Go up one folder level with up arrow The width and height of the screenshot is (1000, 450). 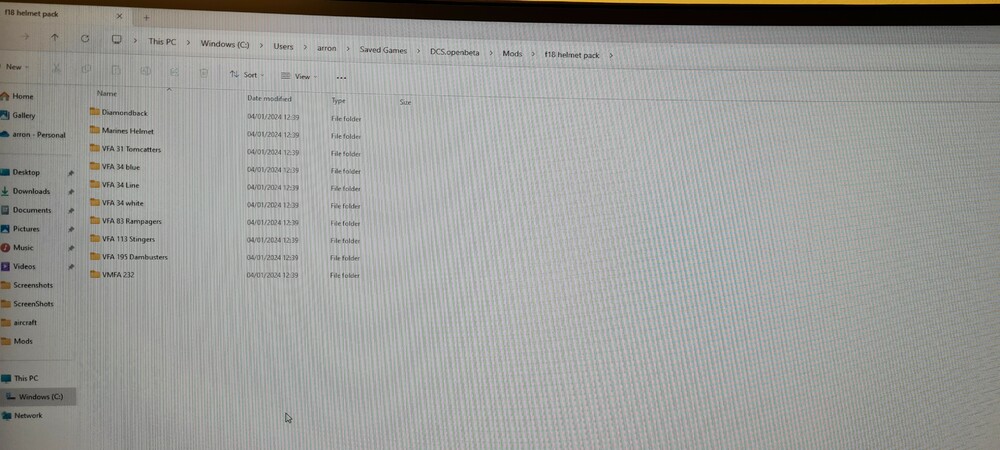(x=54, y=38)
